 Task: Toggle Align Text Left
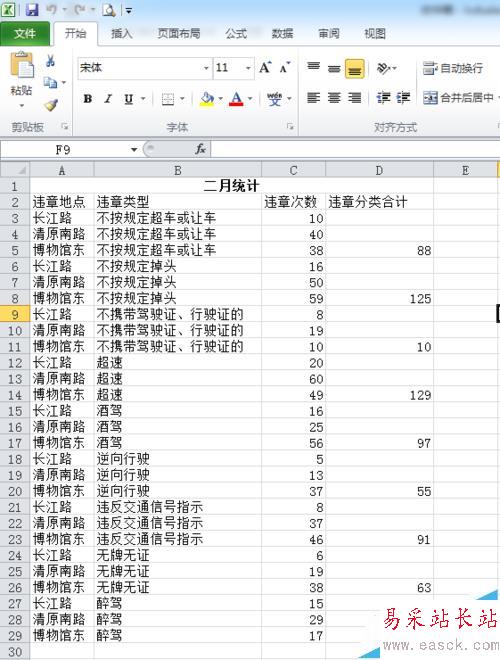click(314, 98)
